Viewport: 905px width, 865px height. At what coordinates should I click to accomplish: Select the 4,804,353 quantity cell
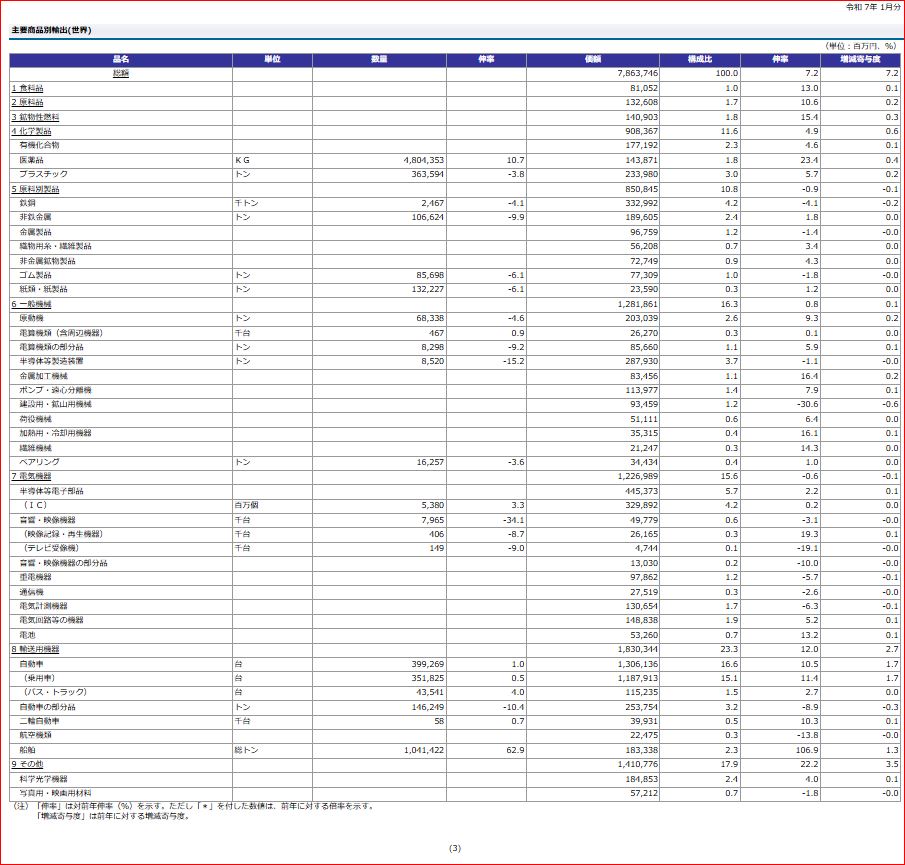[379, 160]
